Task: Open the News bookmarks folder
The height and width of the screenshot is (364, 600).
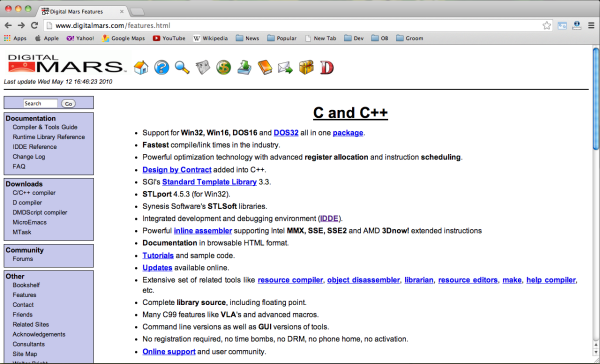Action: 248,38
